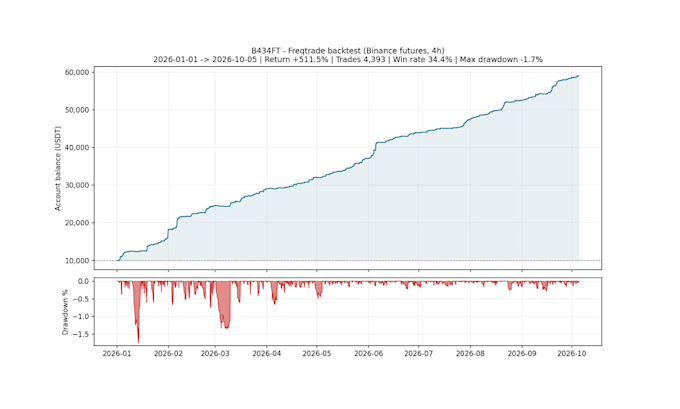The width and height of the screenshot is (680, 409).
Task: Click the 2026-03 x-axis date label
Action: coord(215,353)
